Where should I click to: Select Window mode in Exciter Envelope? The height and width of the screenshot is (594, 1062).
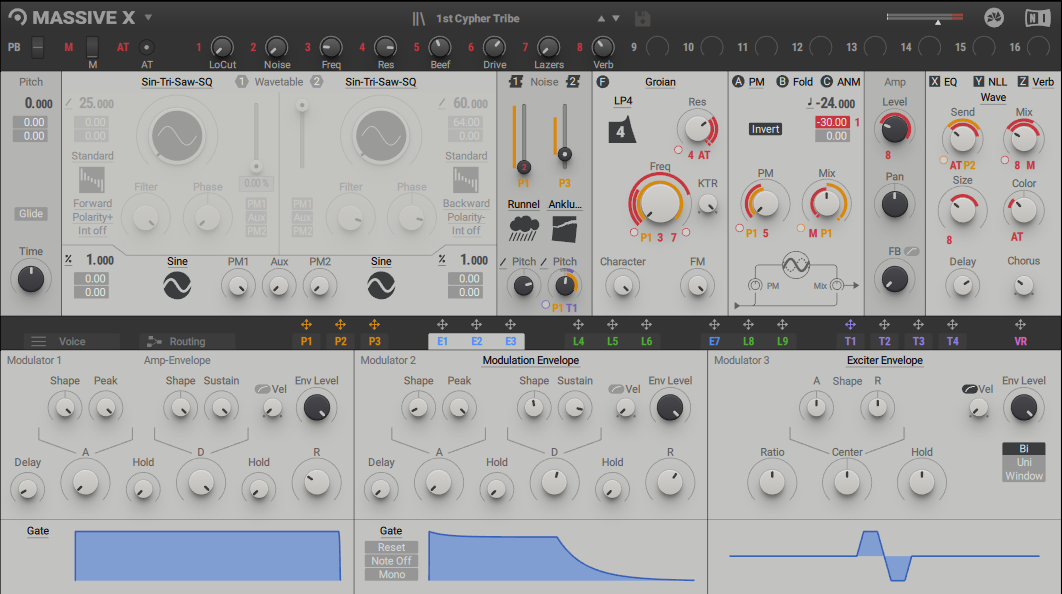[1023, 475]
